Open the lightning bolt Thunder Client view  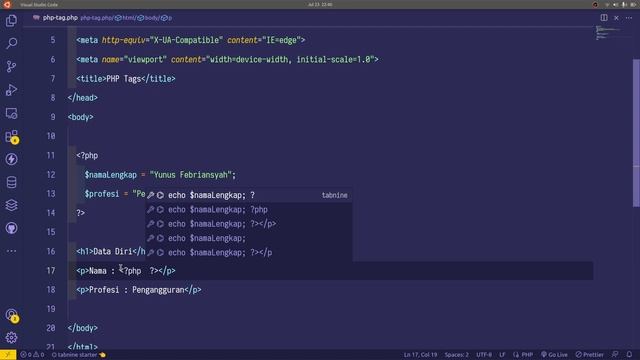tap(11, 159)
